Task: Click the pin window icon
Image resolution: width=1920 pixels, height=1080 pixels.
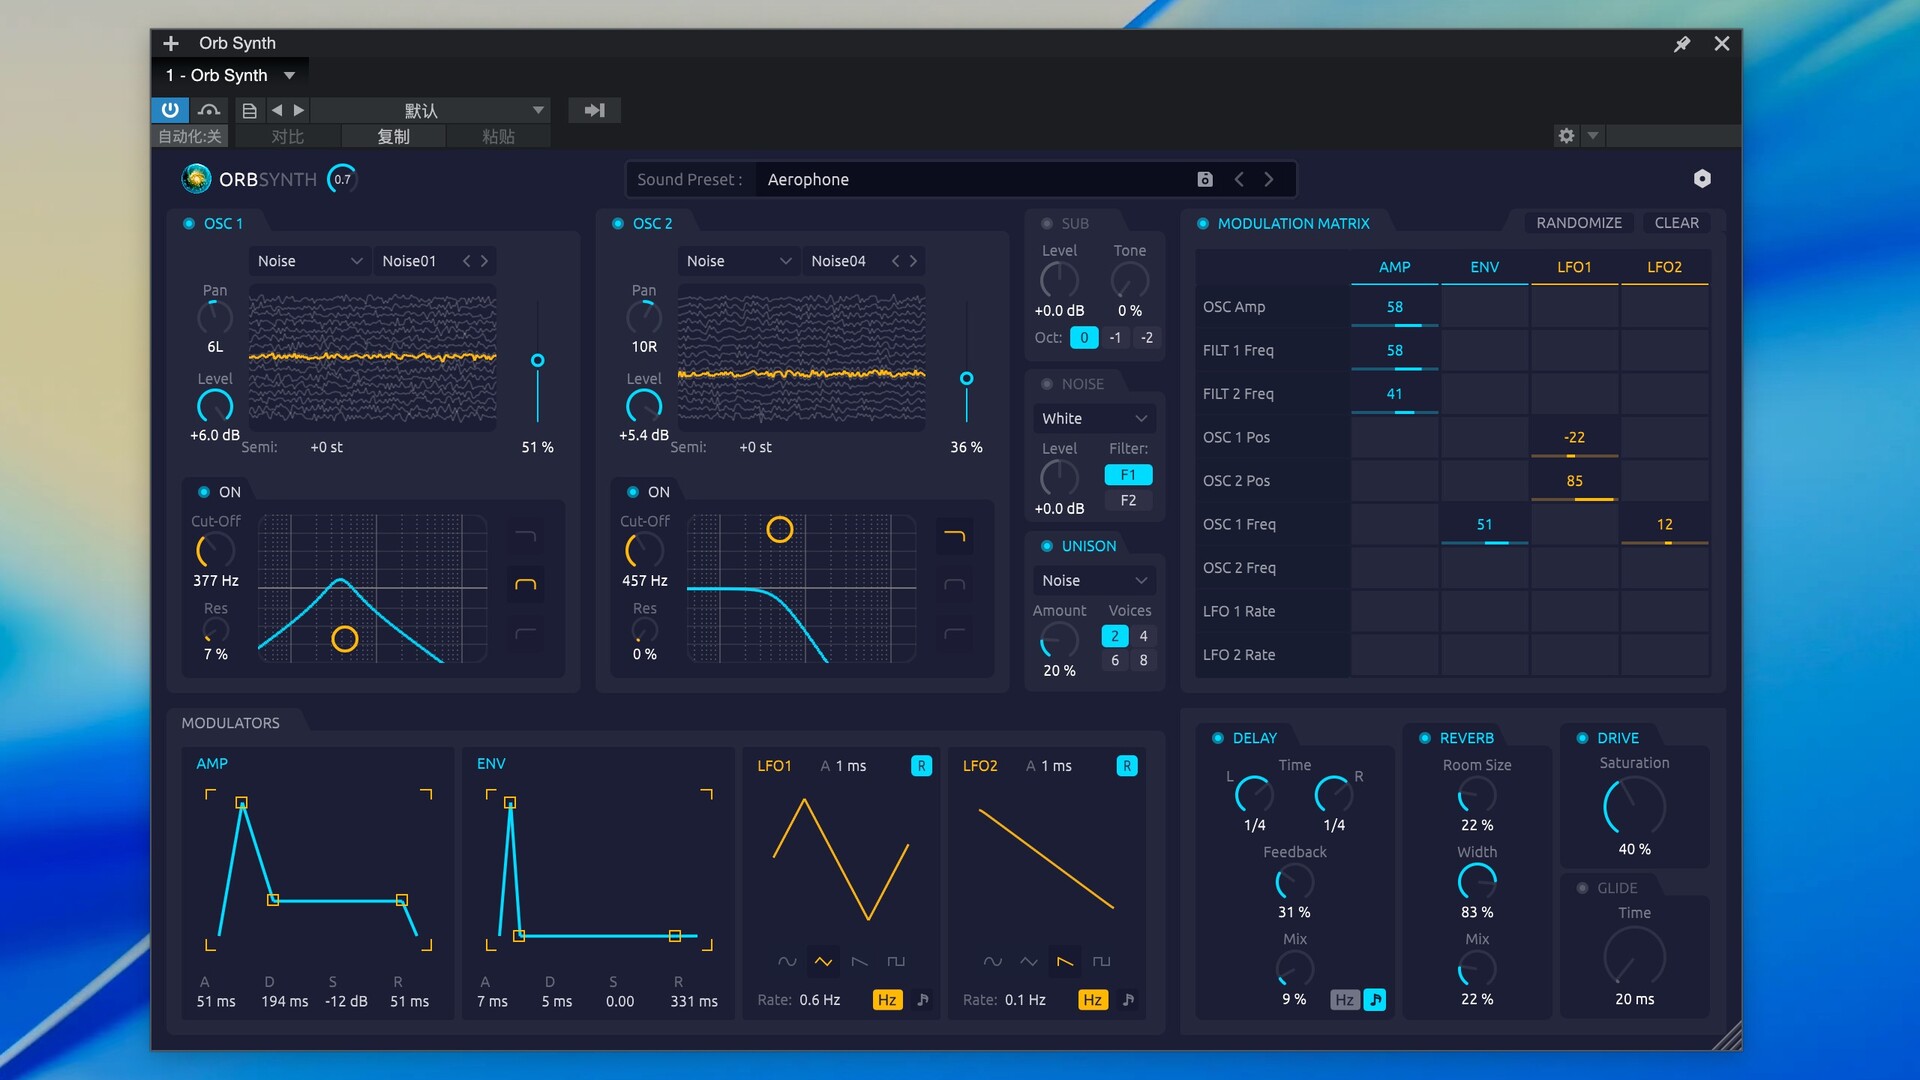Action: point(1682,44)
